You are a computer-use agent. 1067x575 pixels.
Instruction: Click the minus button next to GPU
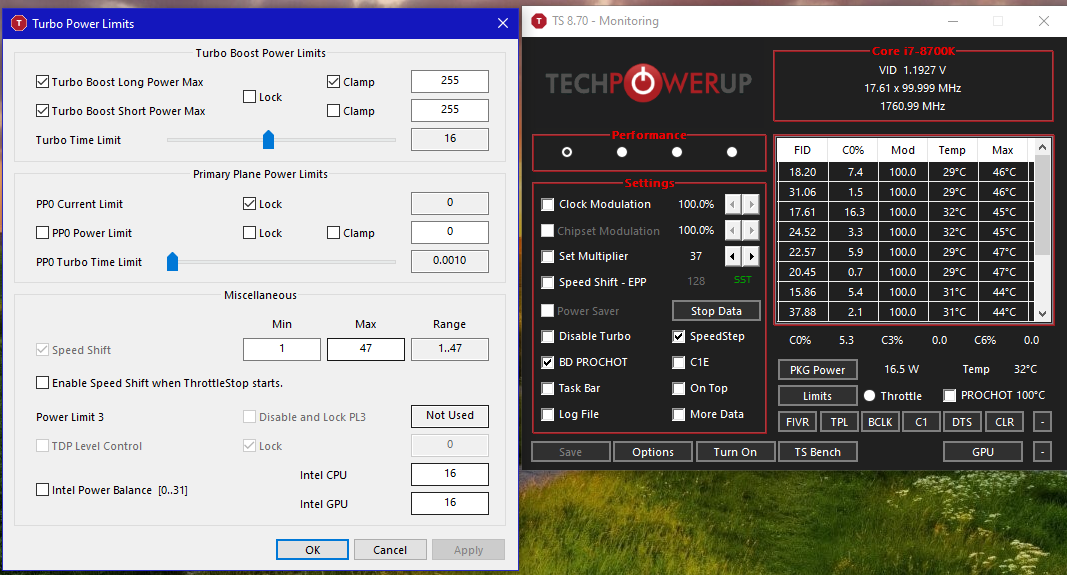(1042, 452)
